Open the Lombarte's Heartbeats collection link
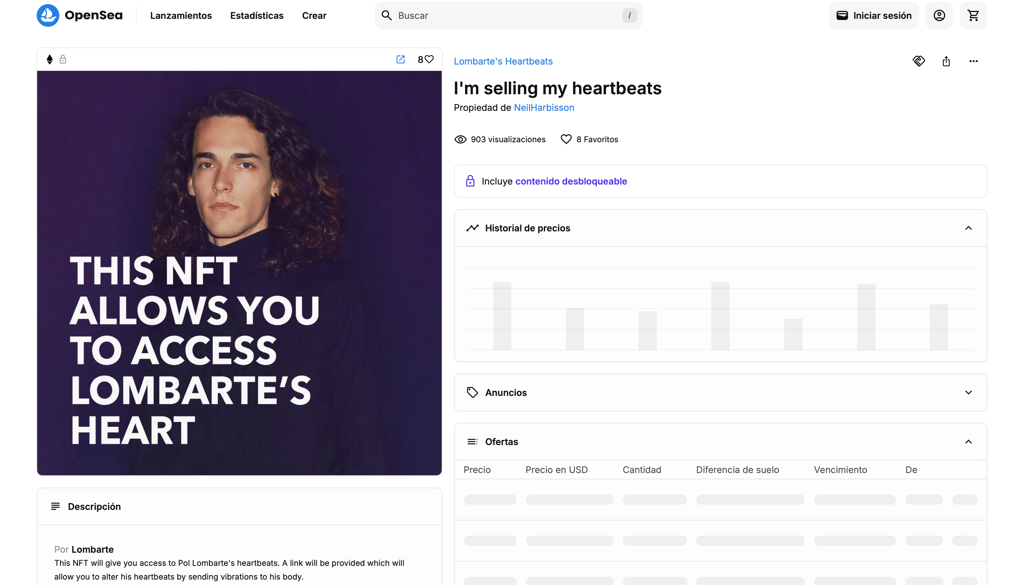Viewport: 1024px width, 585px height. (503, 62)
